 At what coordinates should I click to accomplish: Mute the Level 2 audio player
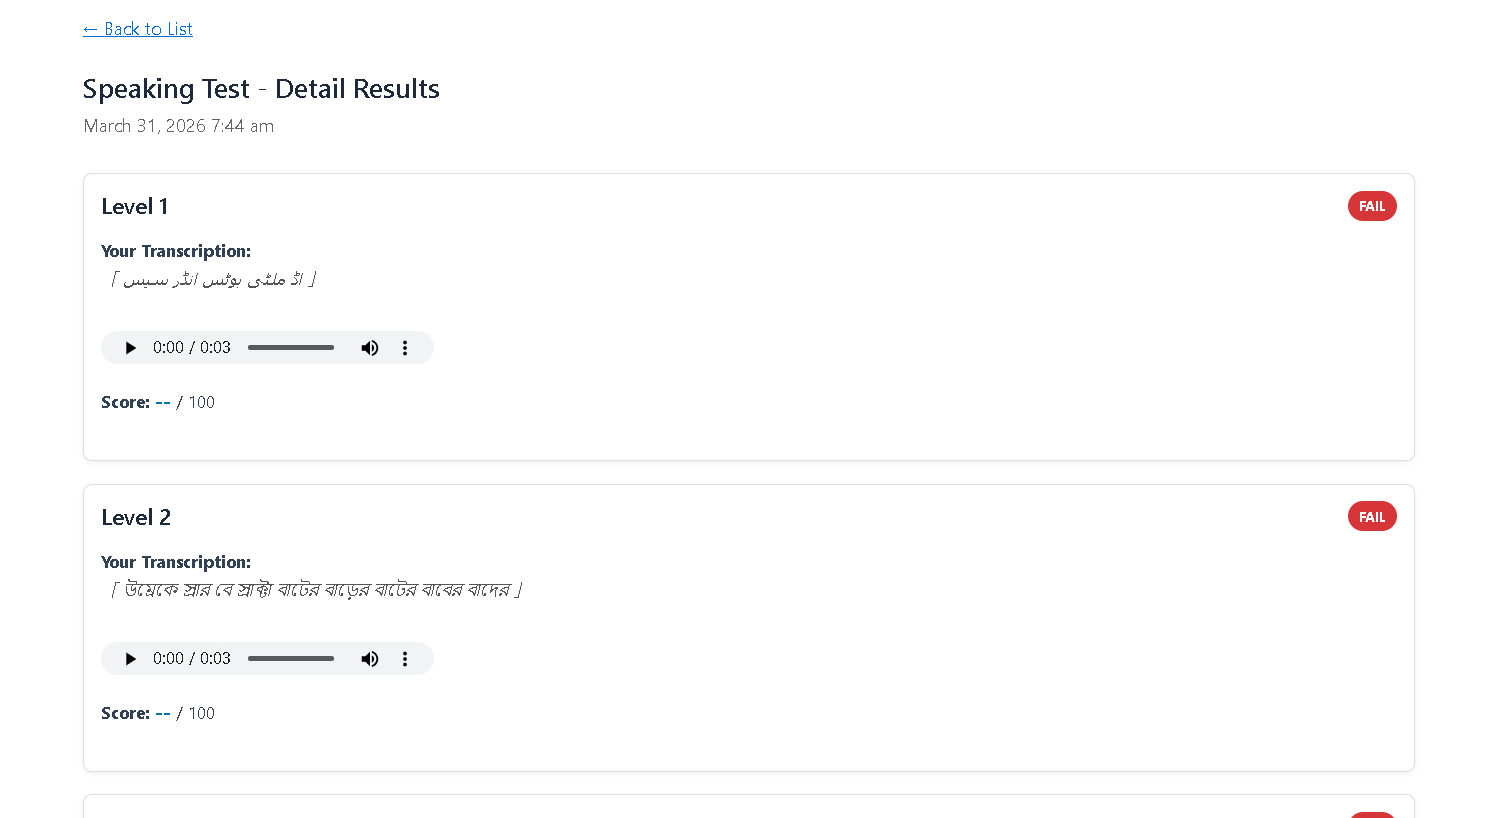tap(370, 659)
